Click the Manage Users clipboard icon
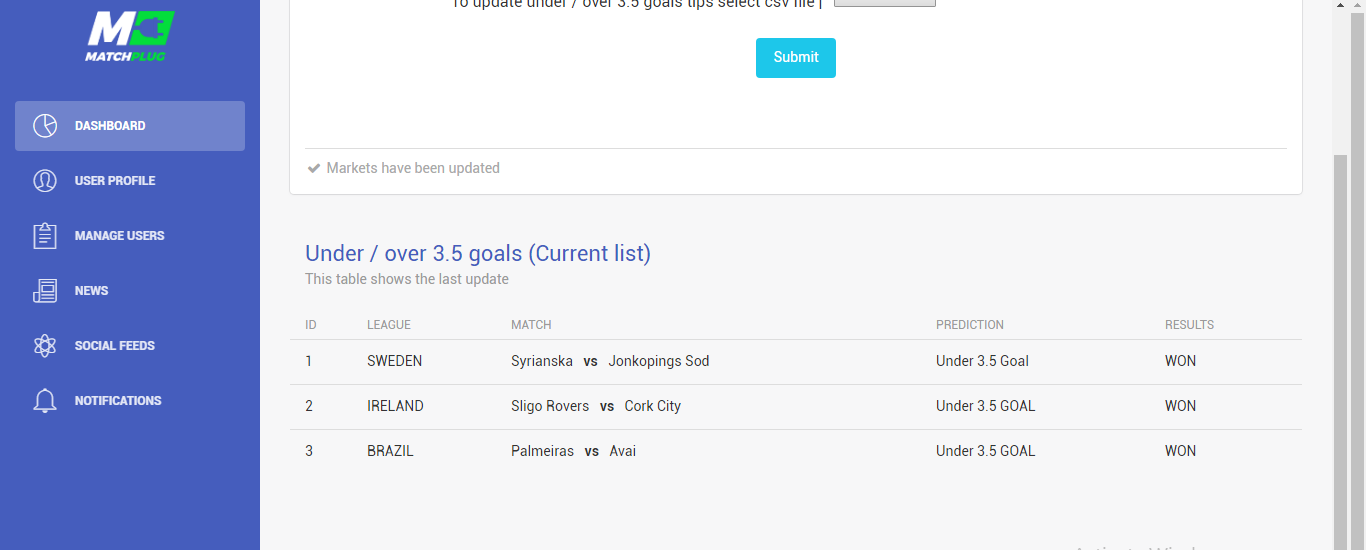The height and width of the screenshot is (550, 1366). click(45, 236)
